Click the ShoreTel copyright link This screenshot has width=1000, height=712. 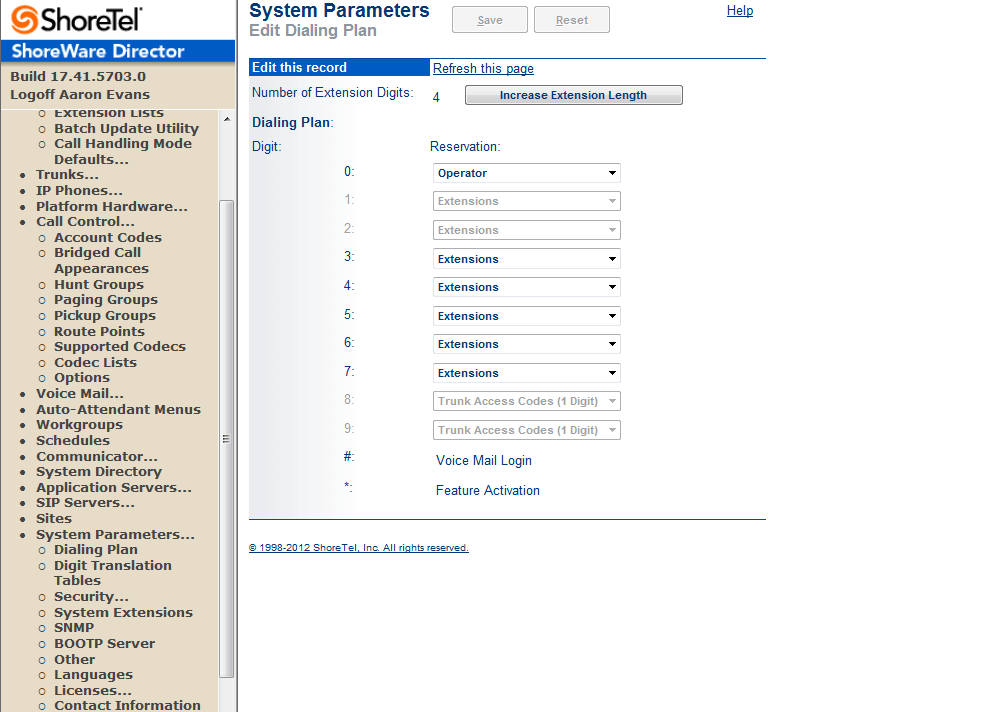pos(358,547)
